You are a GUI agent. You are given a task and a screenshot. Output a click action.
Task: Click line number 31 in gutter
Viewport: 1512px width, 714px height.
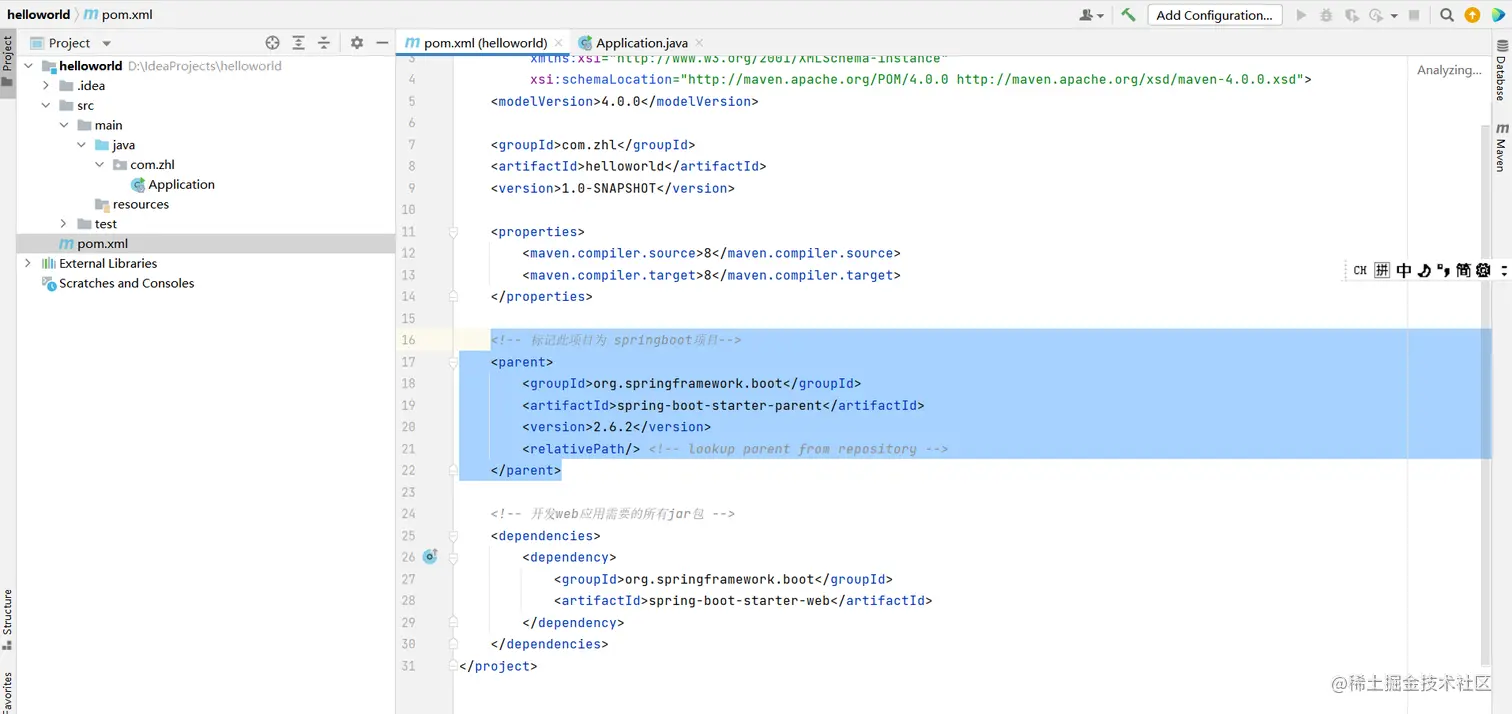coord(408,666)
